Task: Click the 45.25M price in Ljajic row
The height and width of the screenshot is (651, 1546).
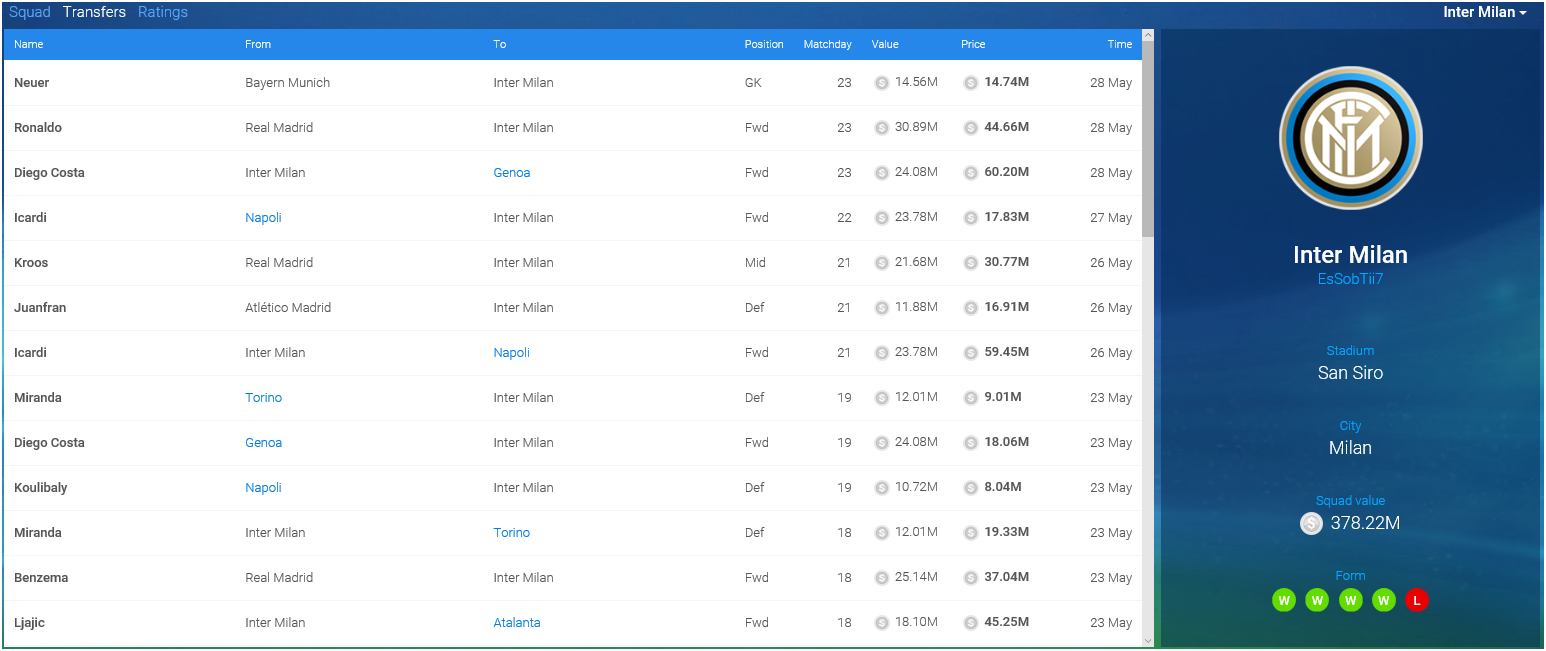Action: (x=1006, y=622)
